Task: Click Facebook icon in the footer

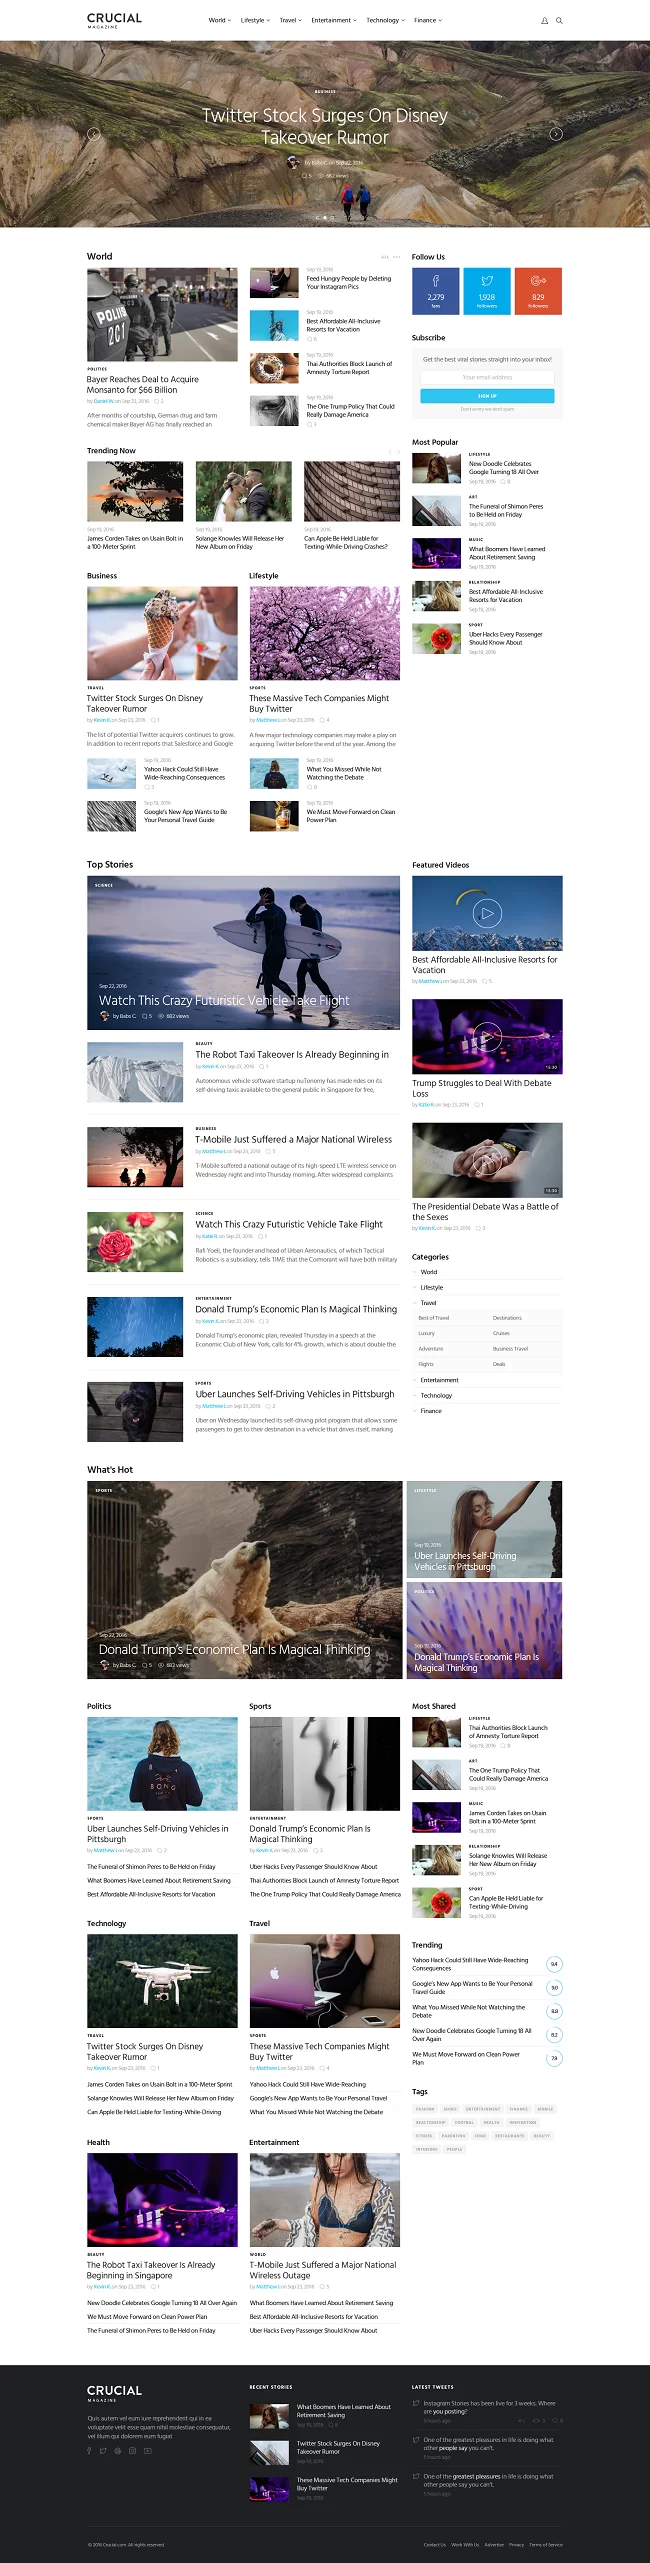Action: [89, 2450]
